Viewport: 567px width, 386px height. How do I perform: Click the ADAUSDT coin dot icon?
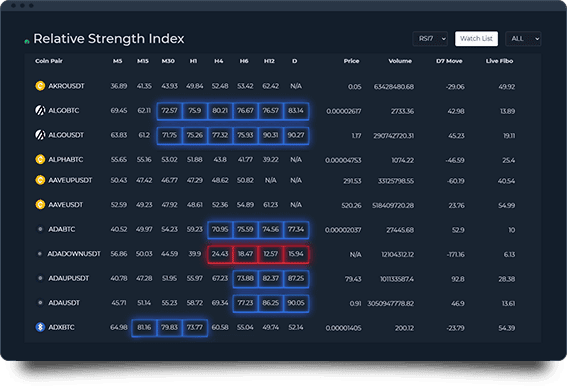40,302
